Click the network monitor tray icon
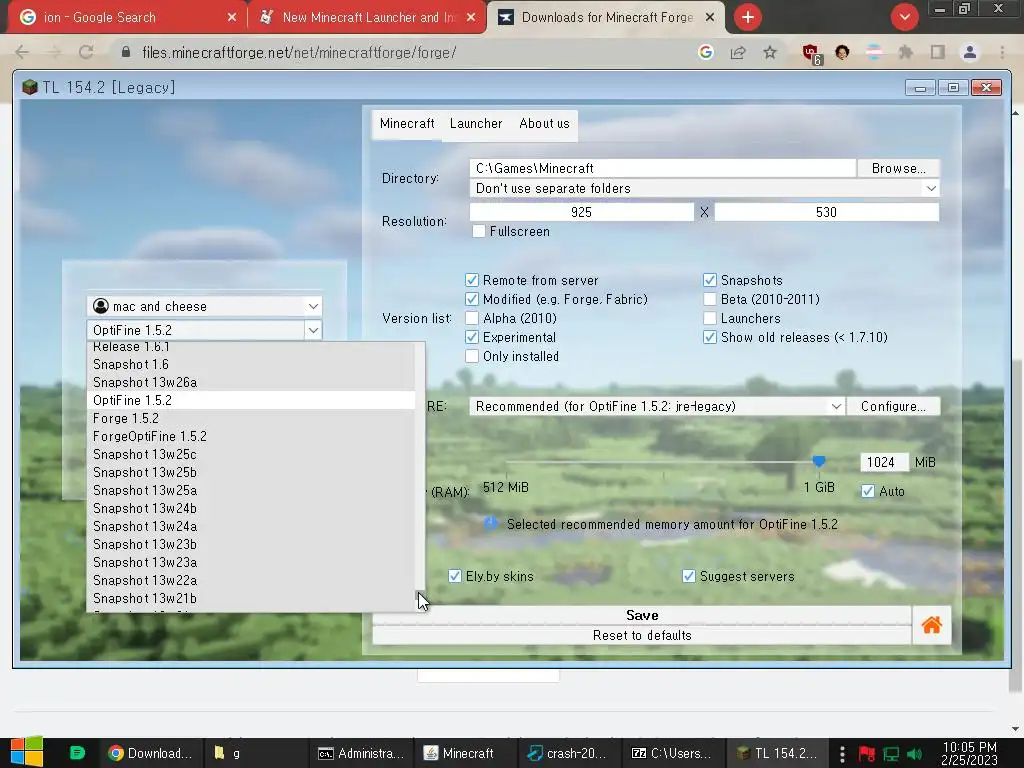The image size is (1024, 768). (x=891, y=754)
